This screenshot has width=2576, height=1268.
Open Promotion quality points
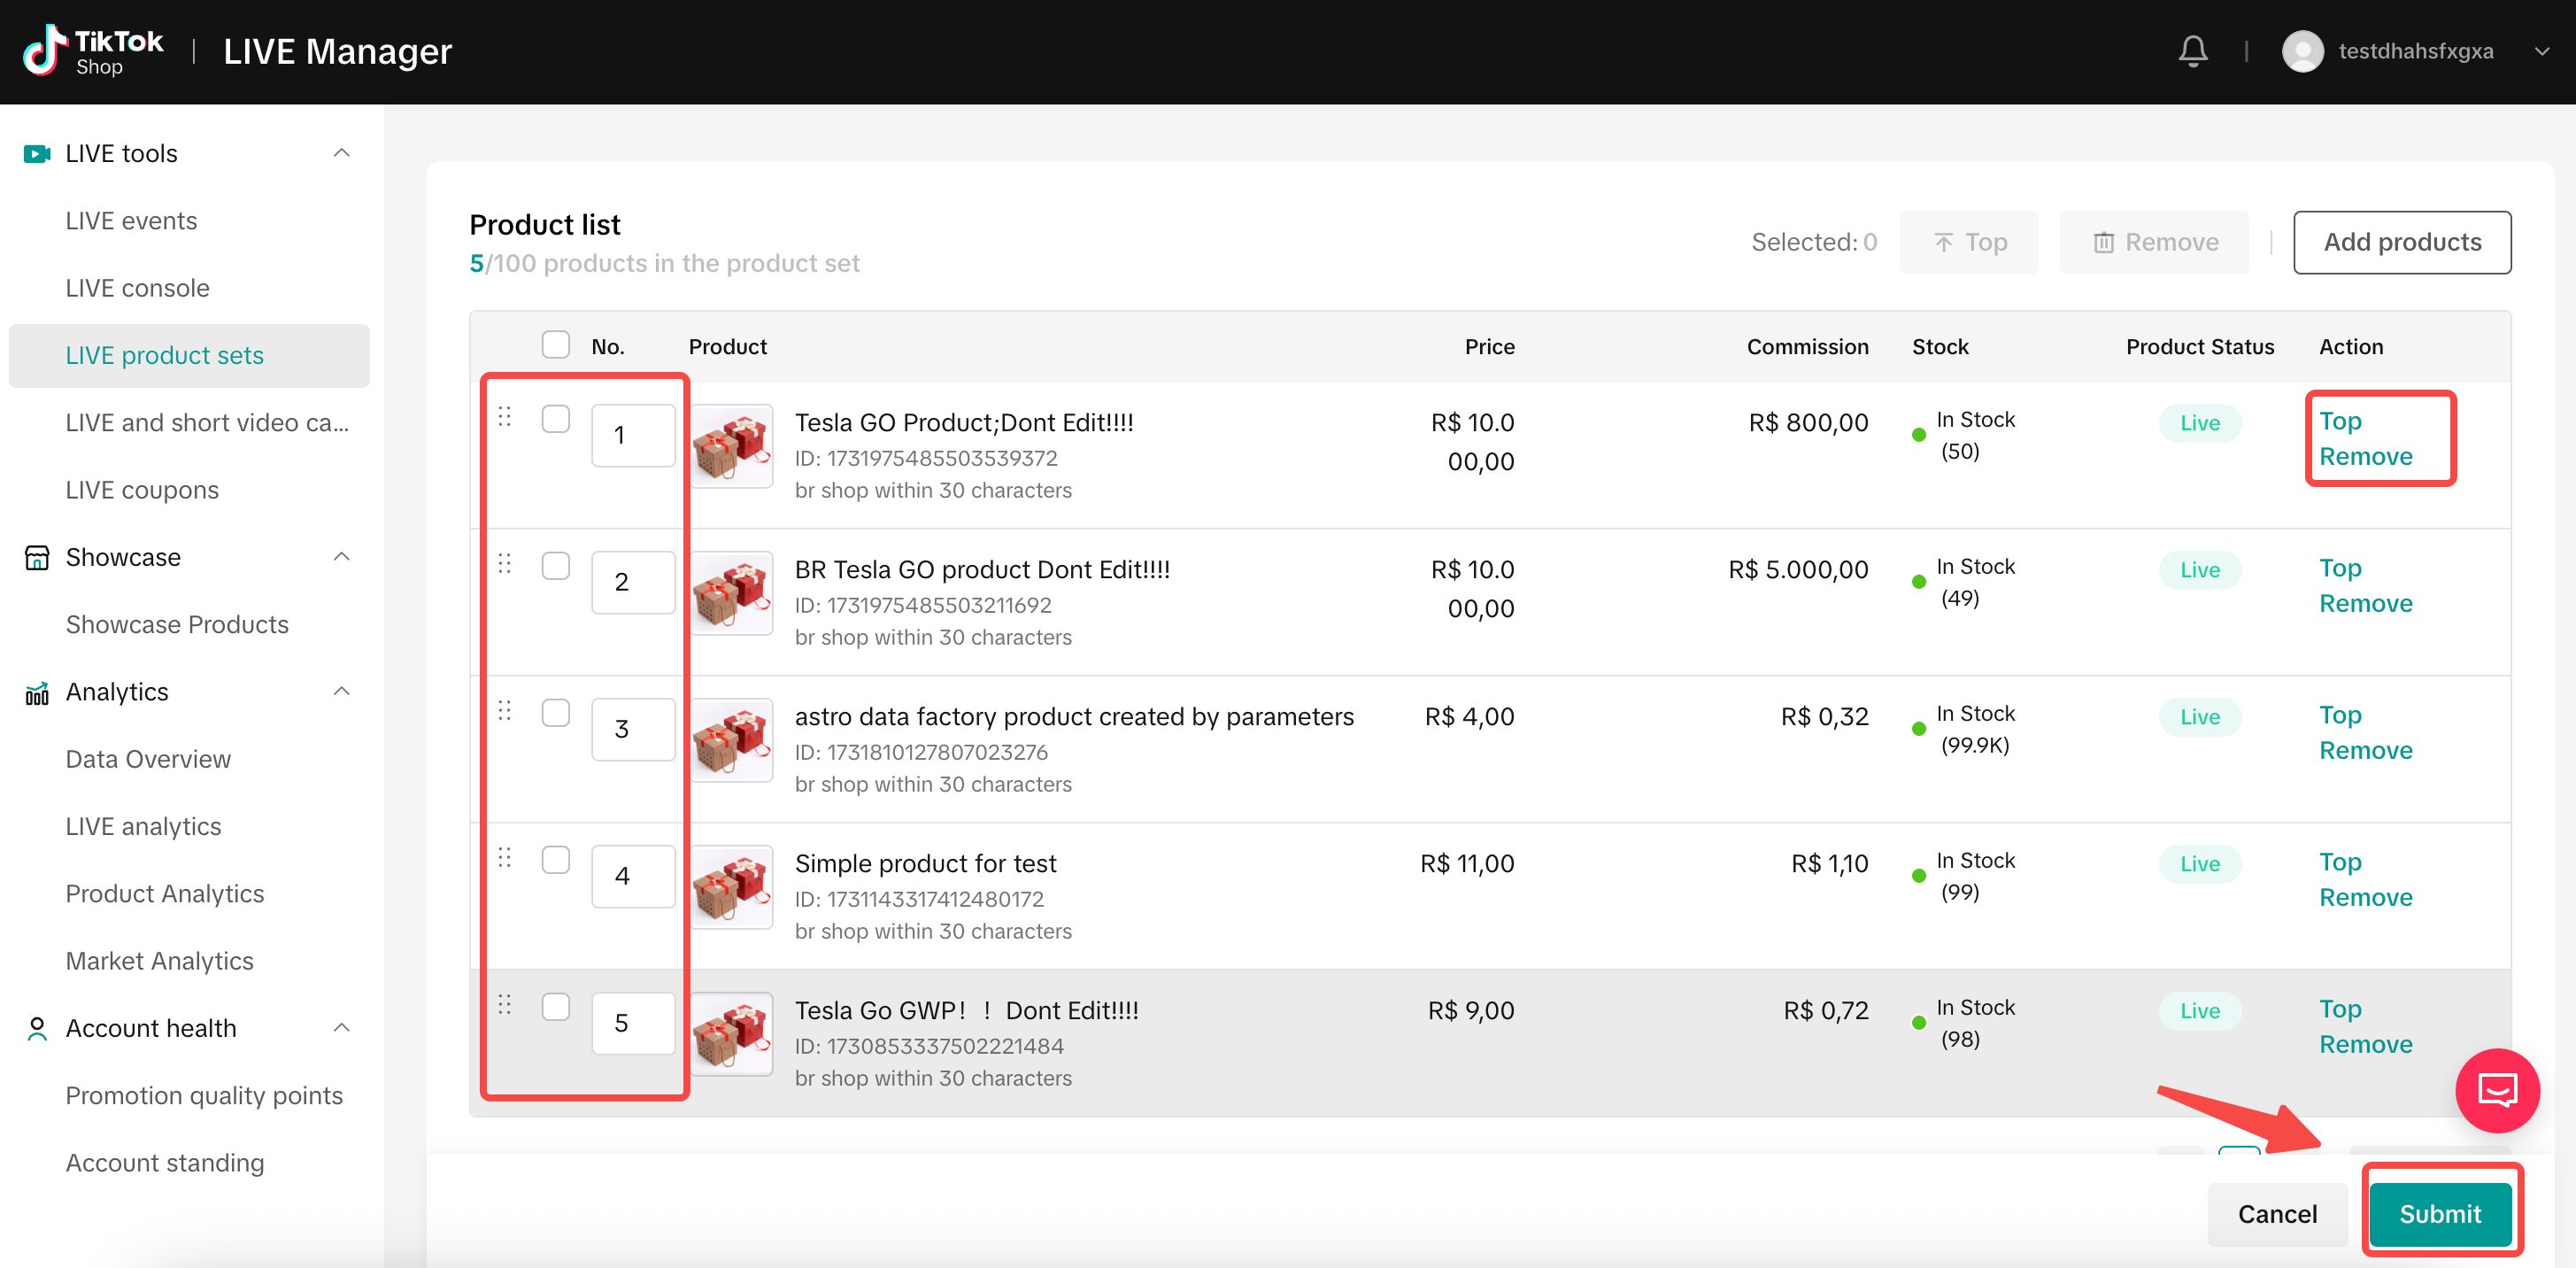coord(204,1095)
